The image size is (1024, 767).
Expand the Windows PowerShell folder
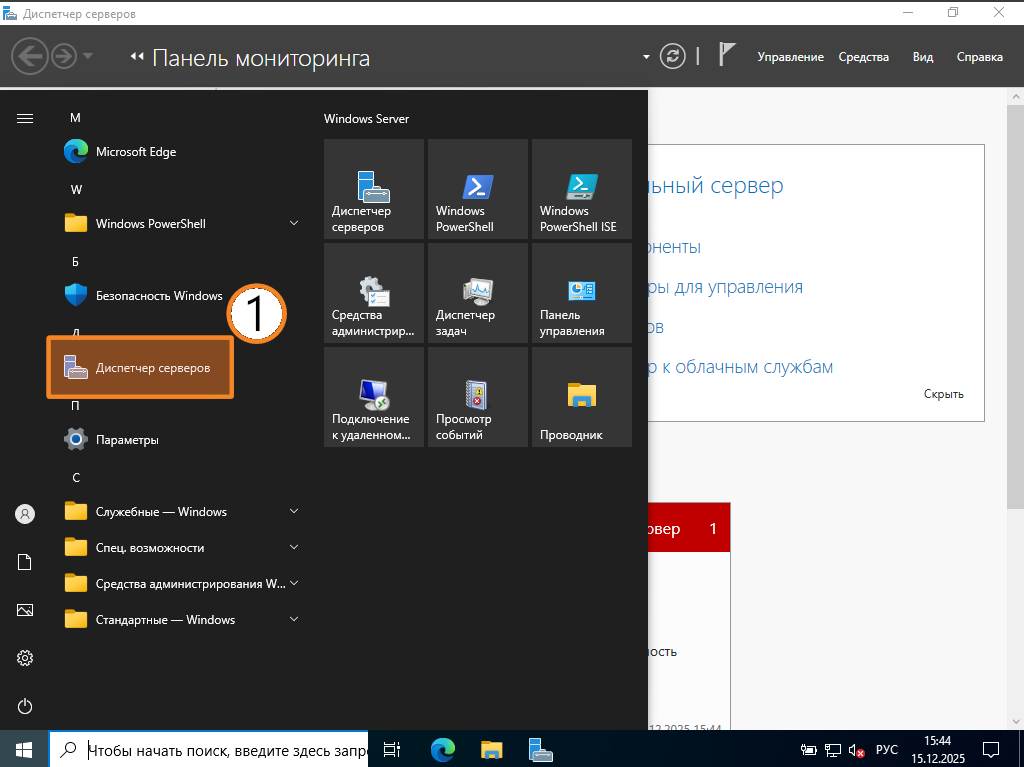[294, 224]
